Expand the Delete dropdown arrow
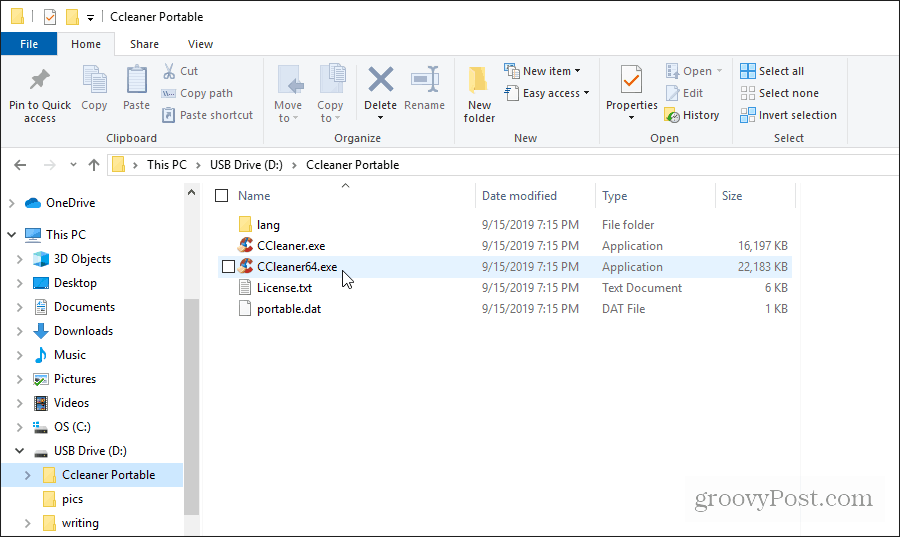The width and height of the screenshot is (900, 537). [x=381, y=118]
